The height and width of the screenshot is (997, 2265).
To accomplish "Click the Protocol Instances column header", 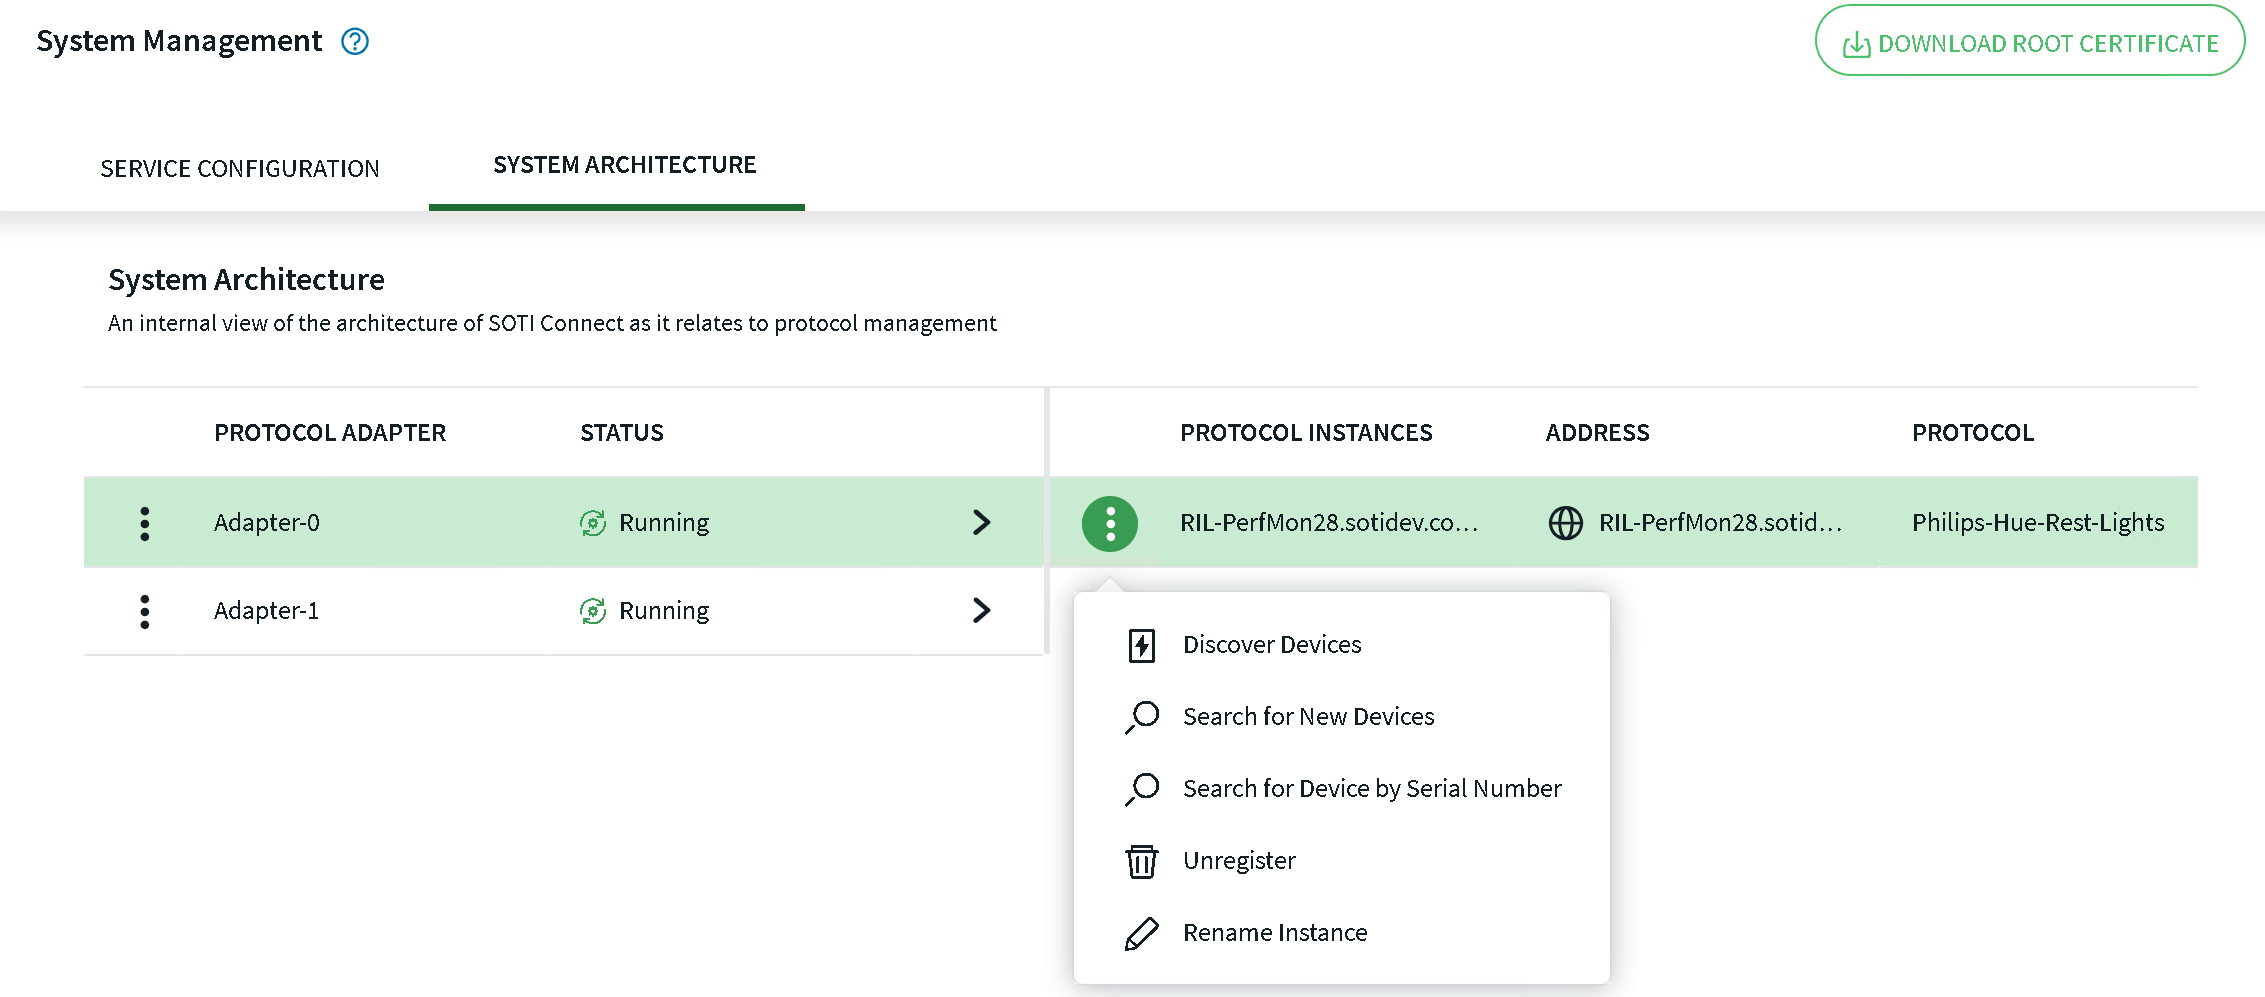I will click(x=1306, y=433).
